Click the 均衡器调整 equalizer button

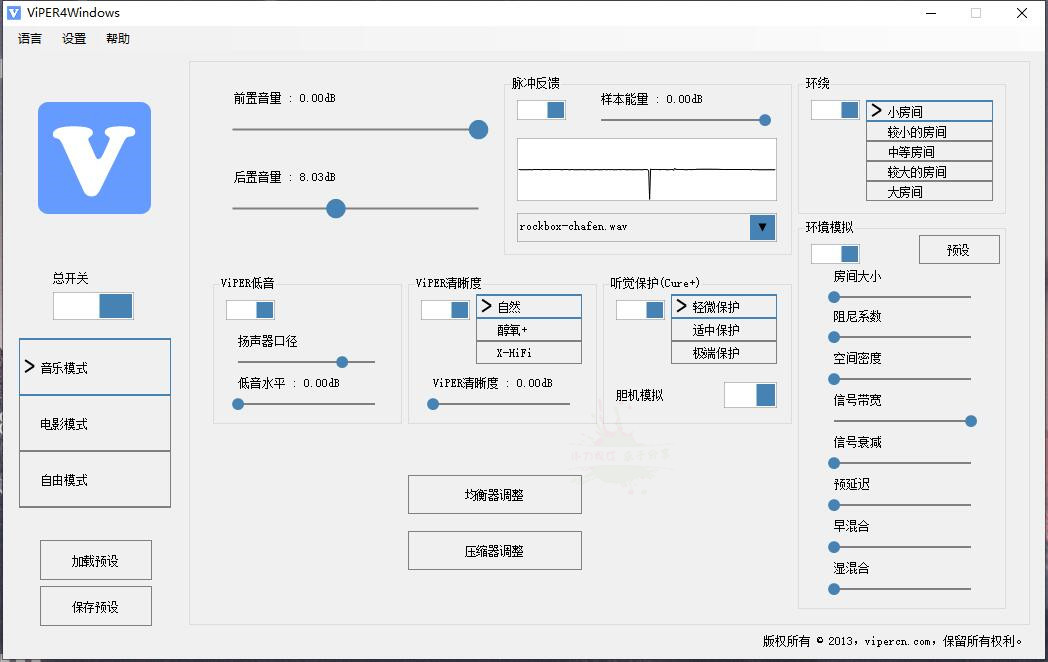click(x=494, y=494)
